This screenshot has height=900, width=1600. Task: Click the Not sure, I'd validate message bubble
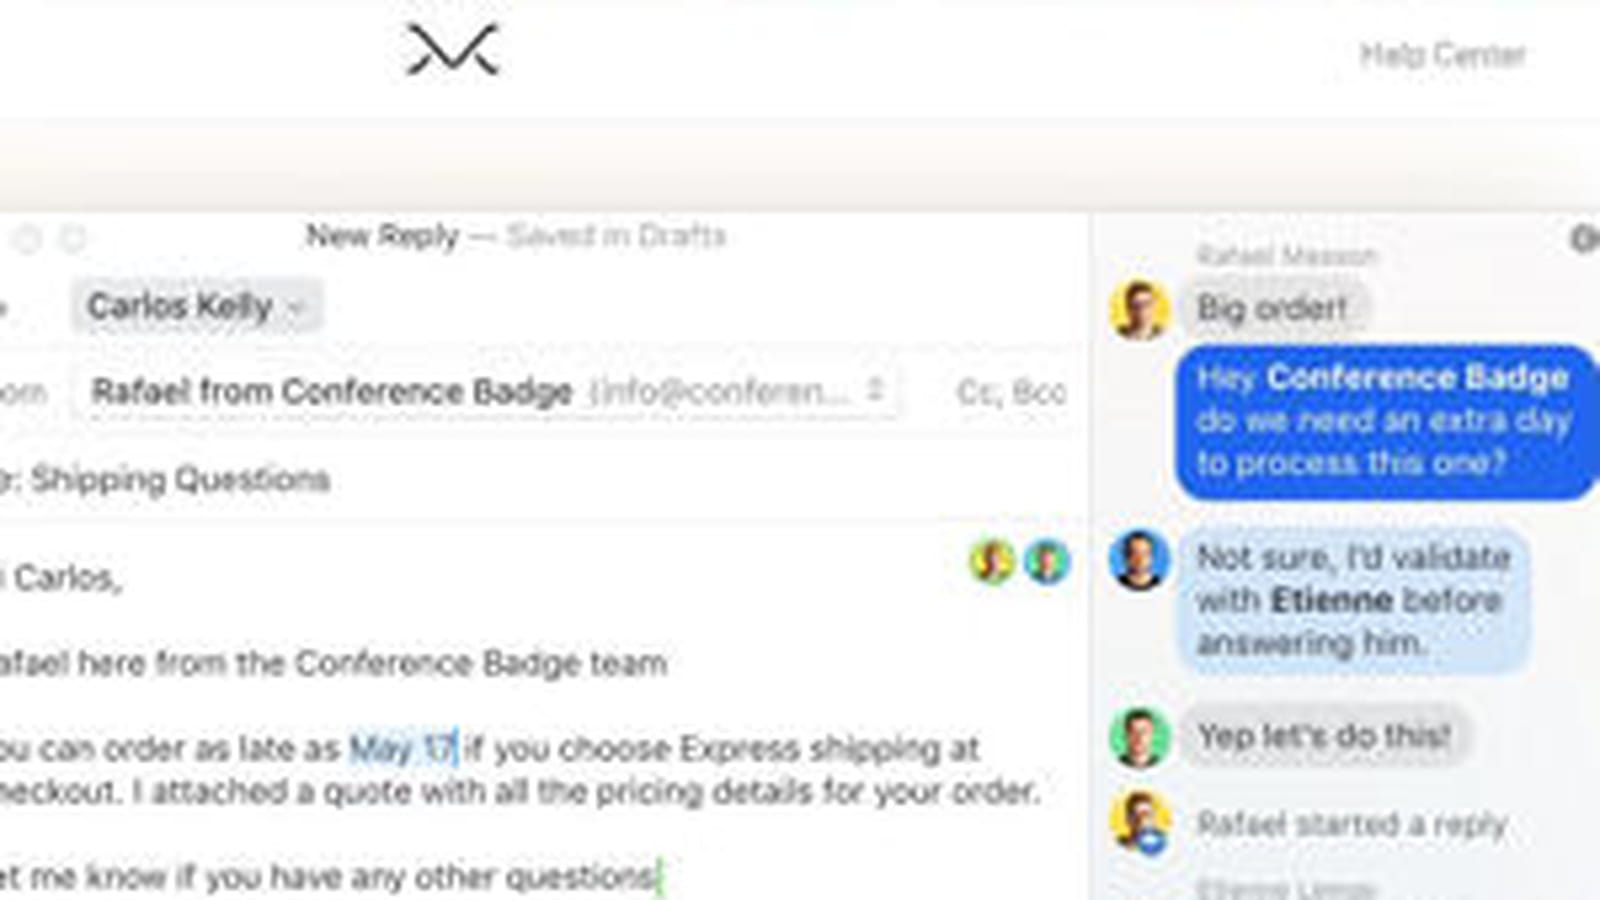(1355, 599)
